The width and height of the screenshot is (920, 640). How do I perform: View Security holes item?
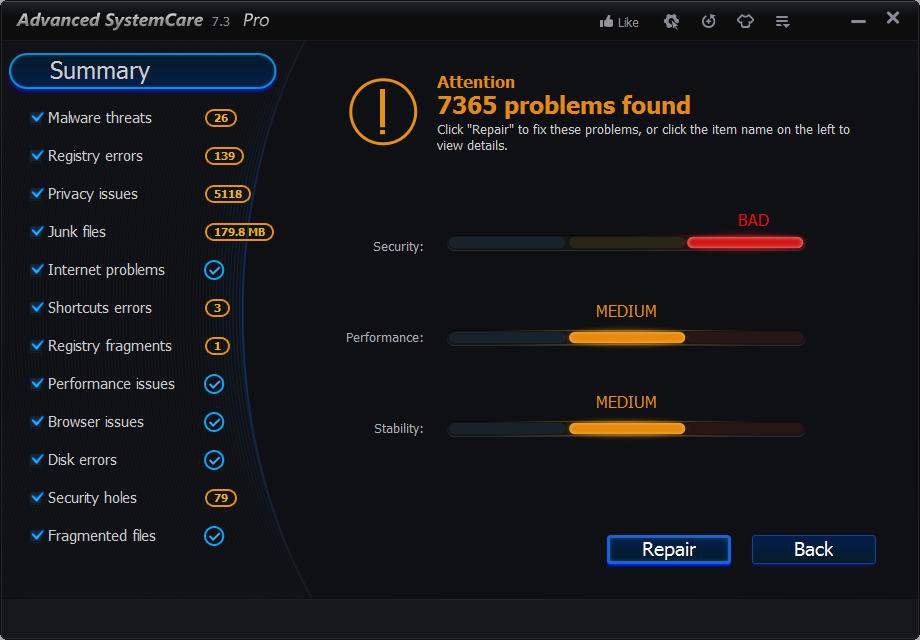(92, 498)
